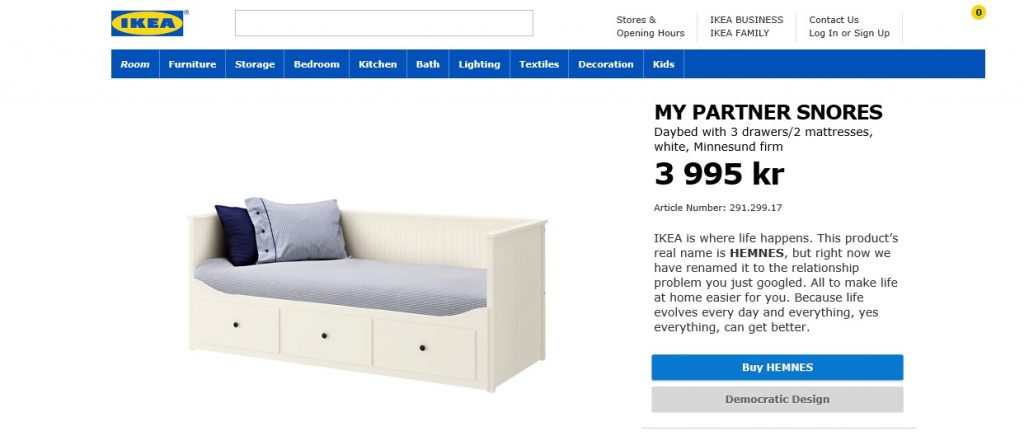Screen dimensions: 1024x445
Task: Open the Furniture menu
Action: [x=192, y=64]
